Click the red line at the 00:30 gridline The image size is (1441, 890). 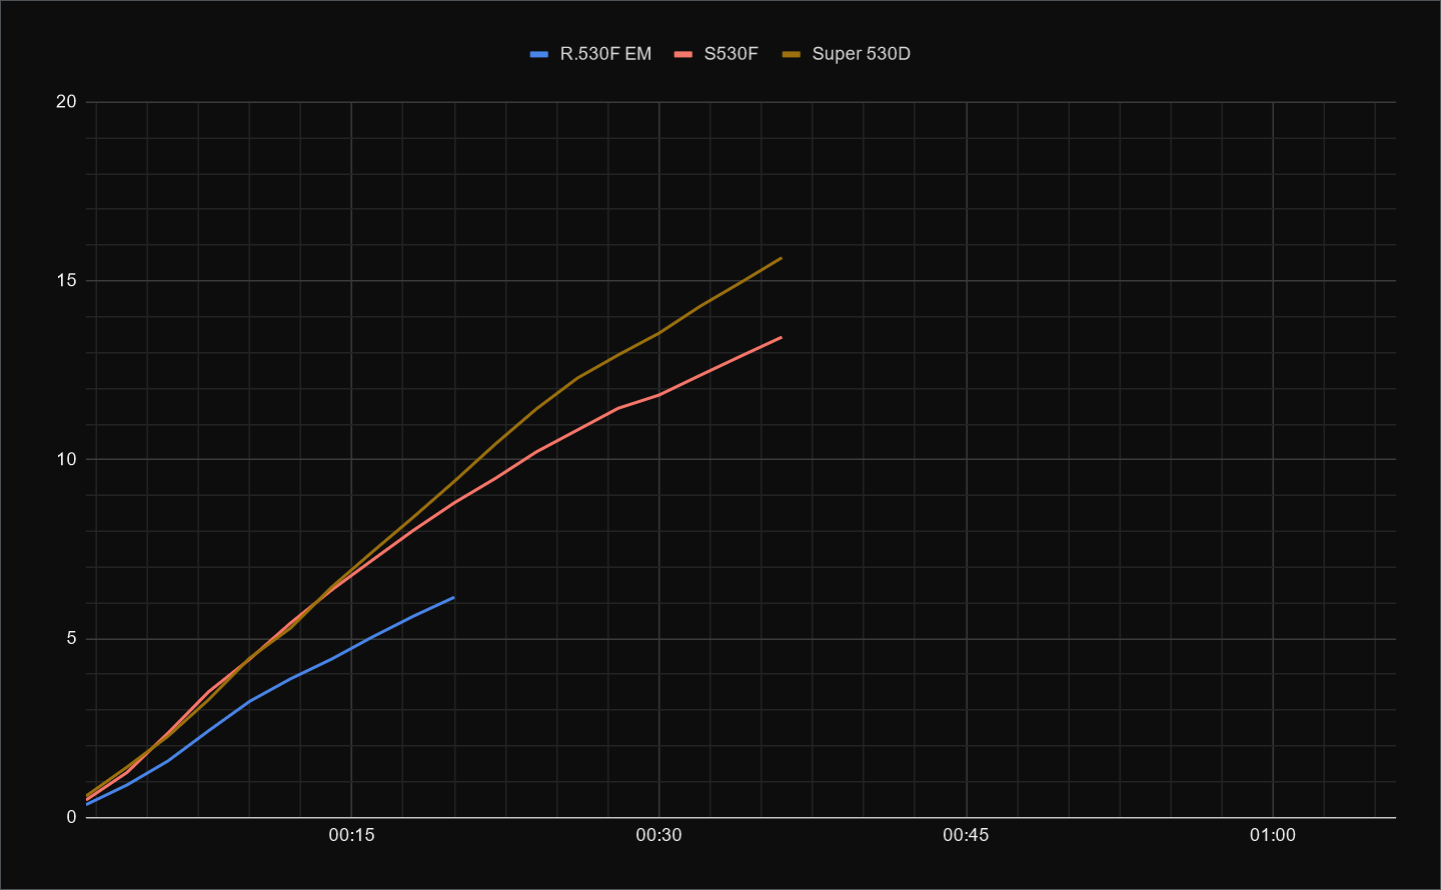pos(659,395)
